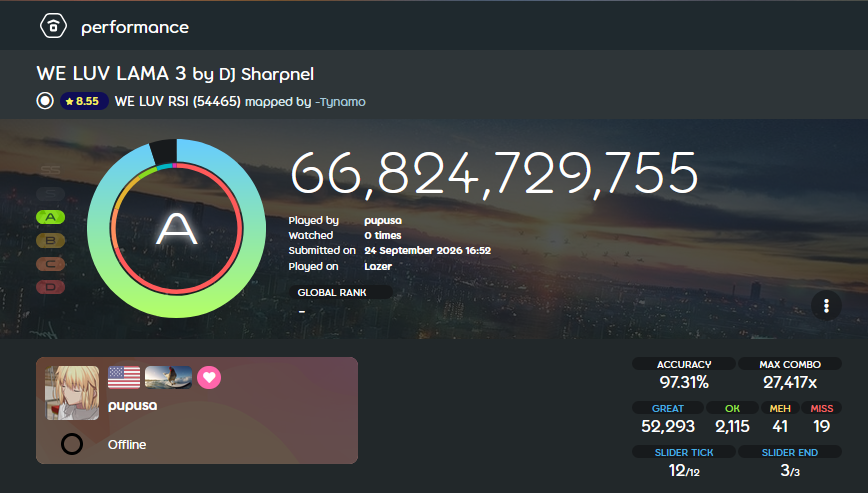Click the large A grade accuracy ring
This screenshot has height=493, width=868.
click(177, 228)
